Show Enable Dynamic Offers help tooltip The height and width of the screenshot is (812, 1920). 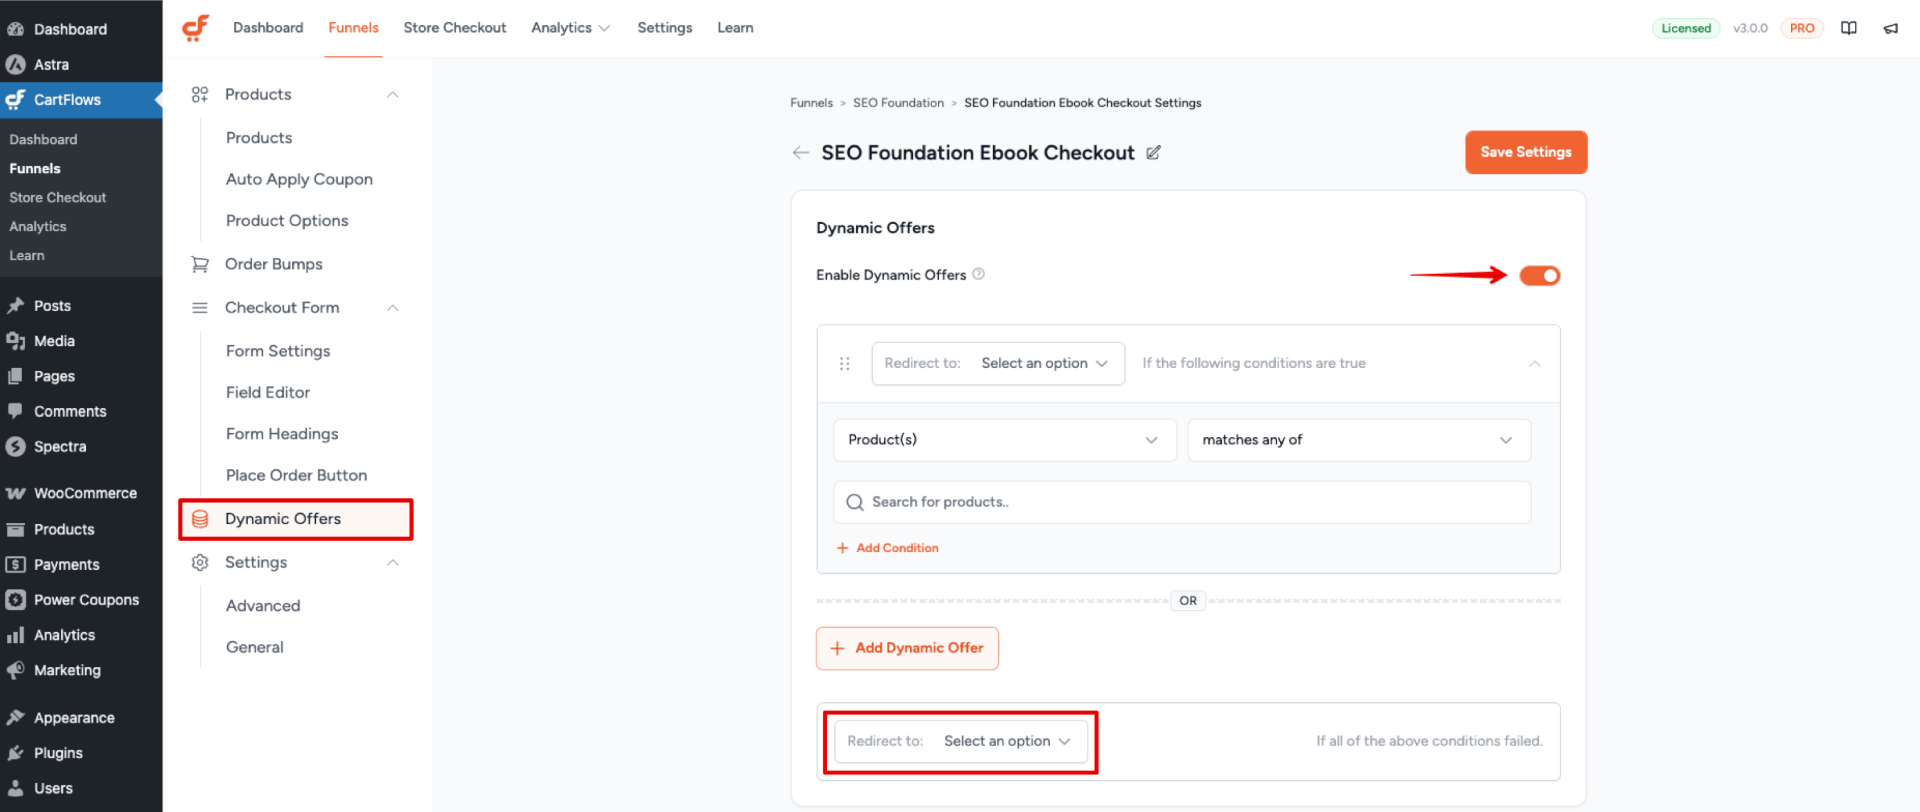pos(979,274)
